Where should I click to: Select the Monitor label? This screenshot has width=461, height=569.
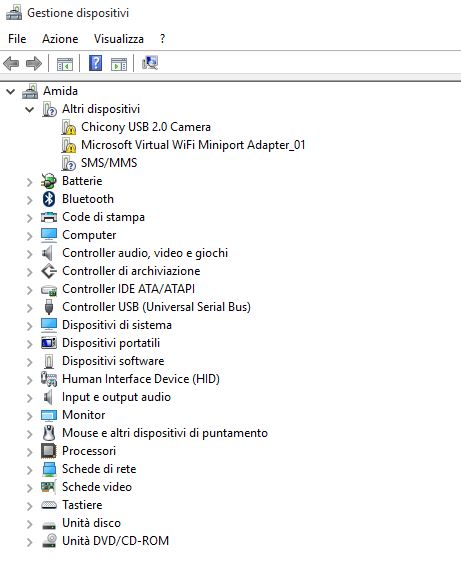(83, 415)
